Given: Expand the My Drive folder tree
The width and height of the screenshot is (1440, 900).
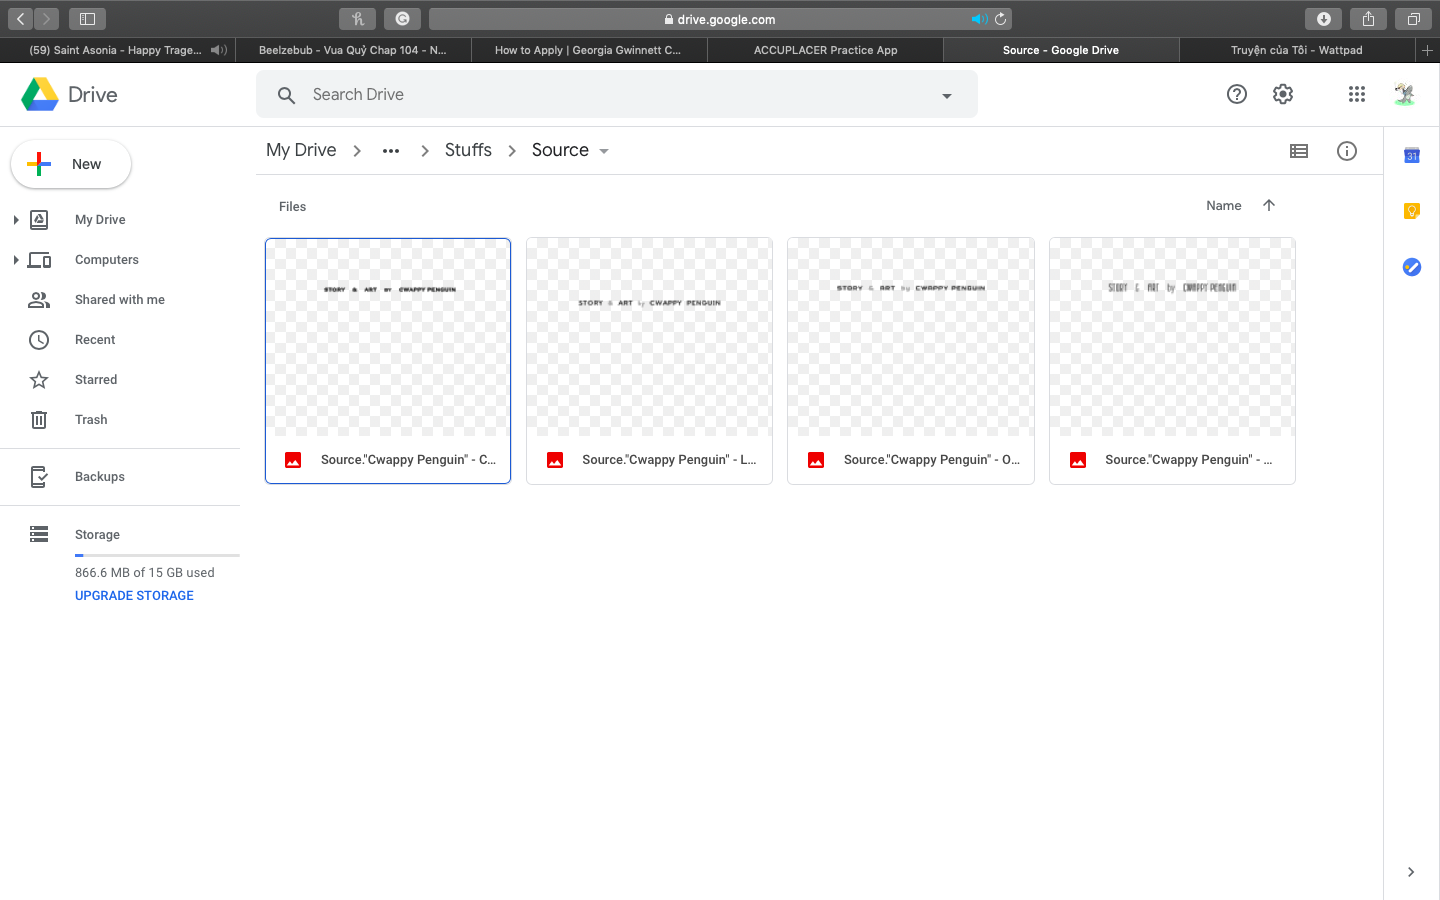Looking at the screenshot, I should pos(16,220).
